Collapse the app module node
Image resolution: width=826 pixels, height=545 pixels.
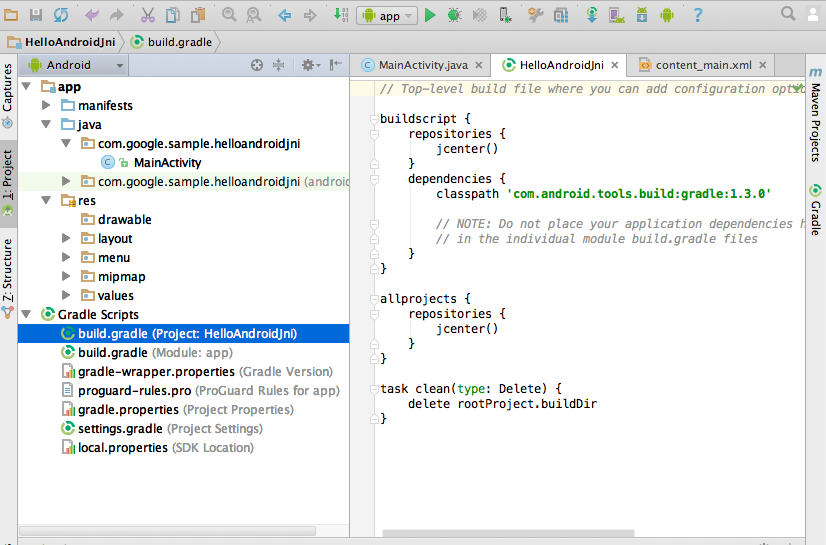point(26,86)
